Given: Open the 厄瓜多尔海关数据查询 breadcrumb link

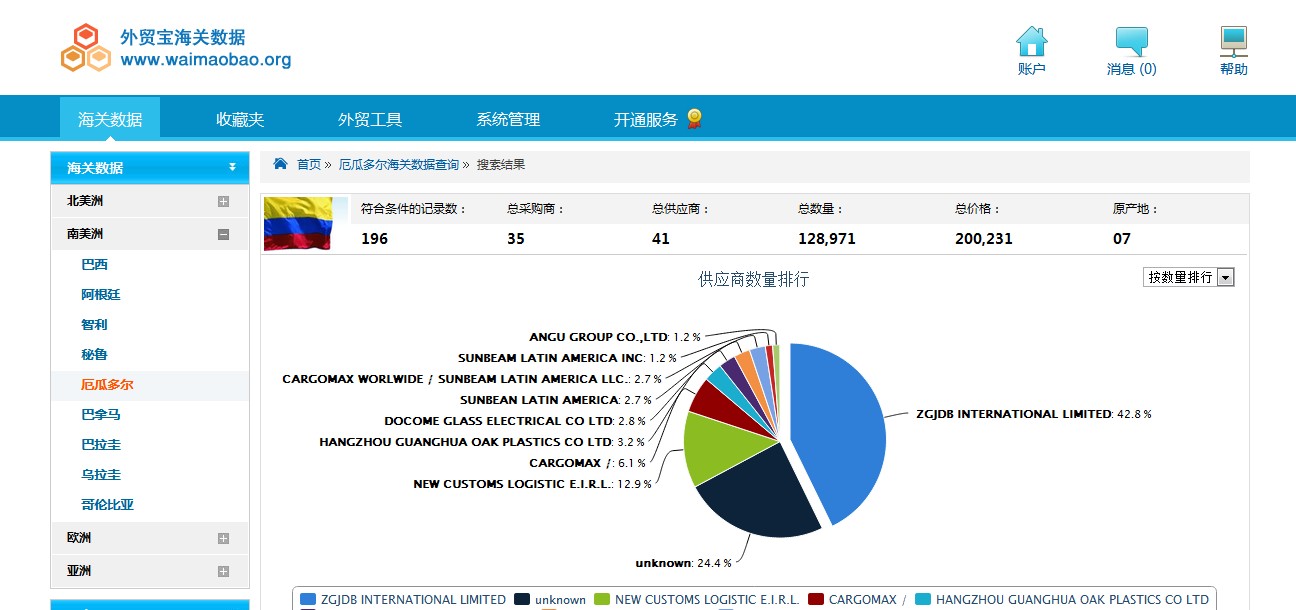Looking at the screenshot, I should click(399, 164).
